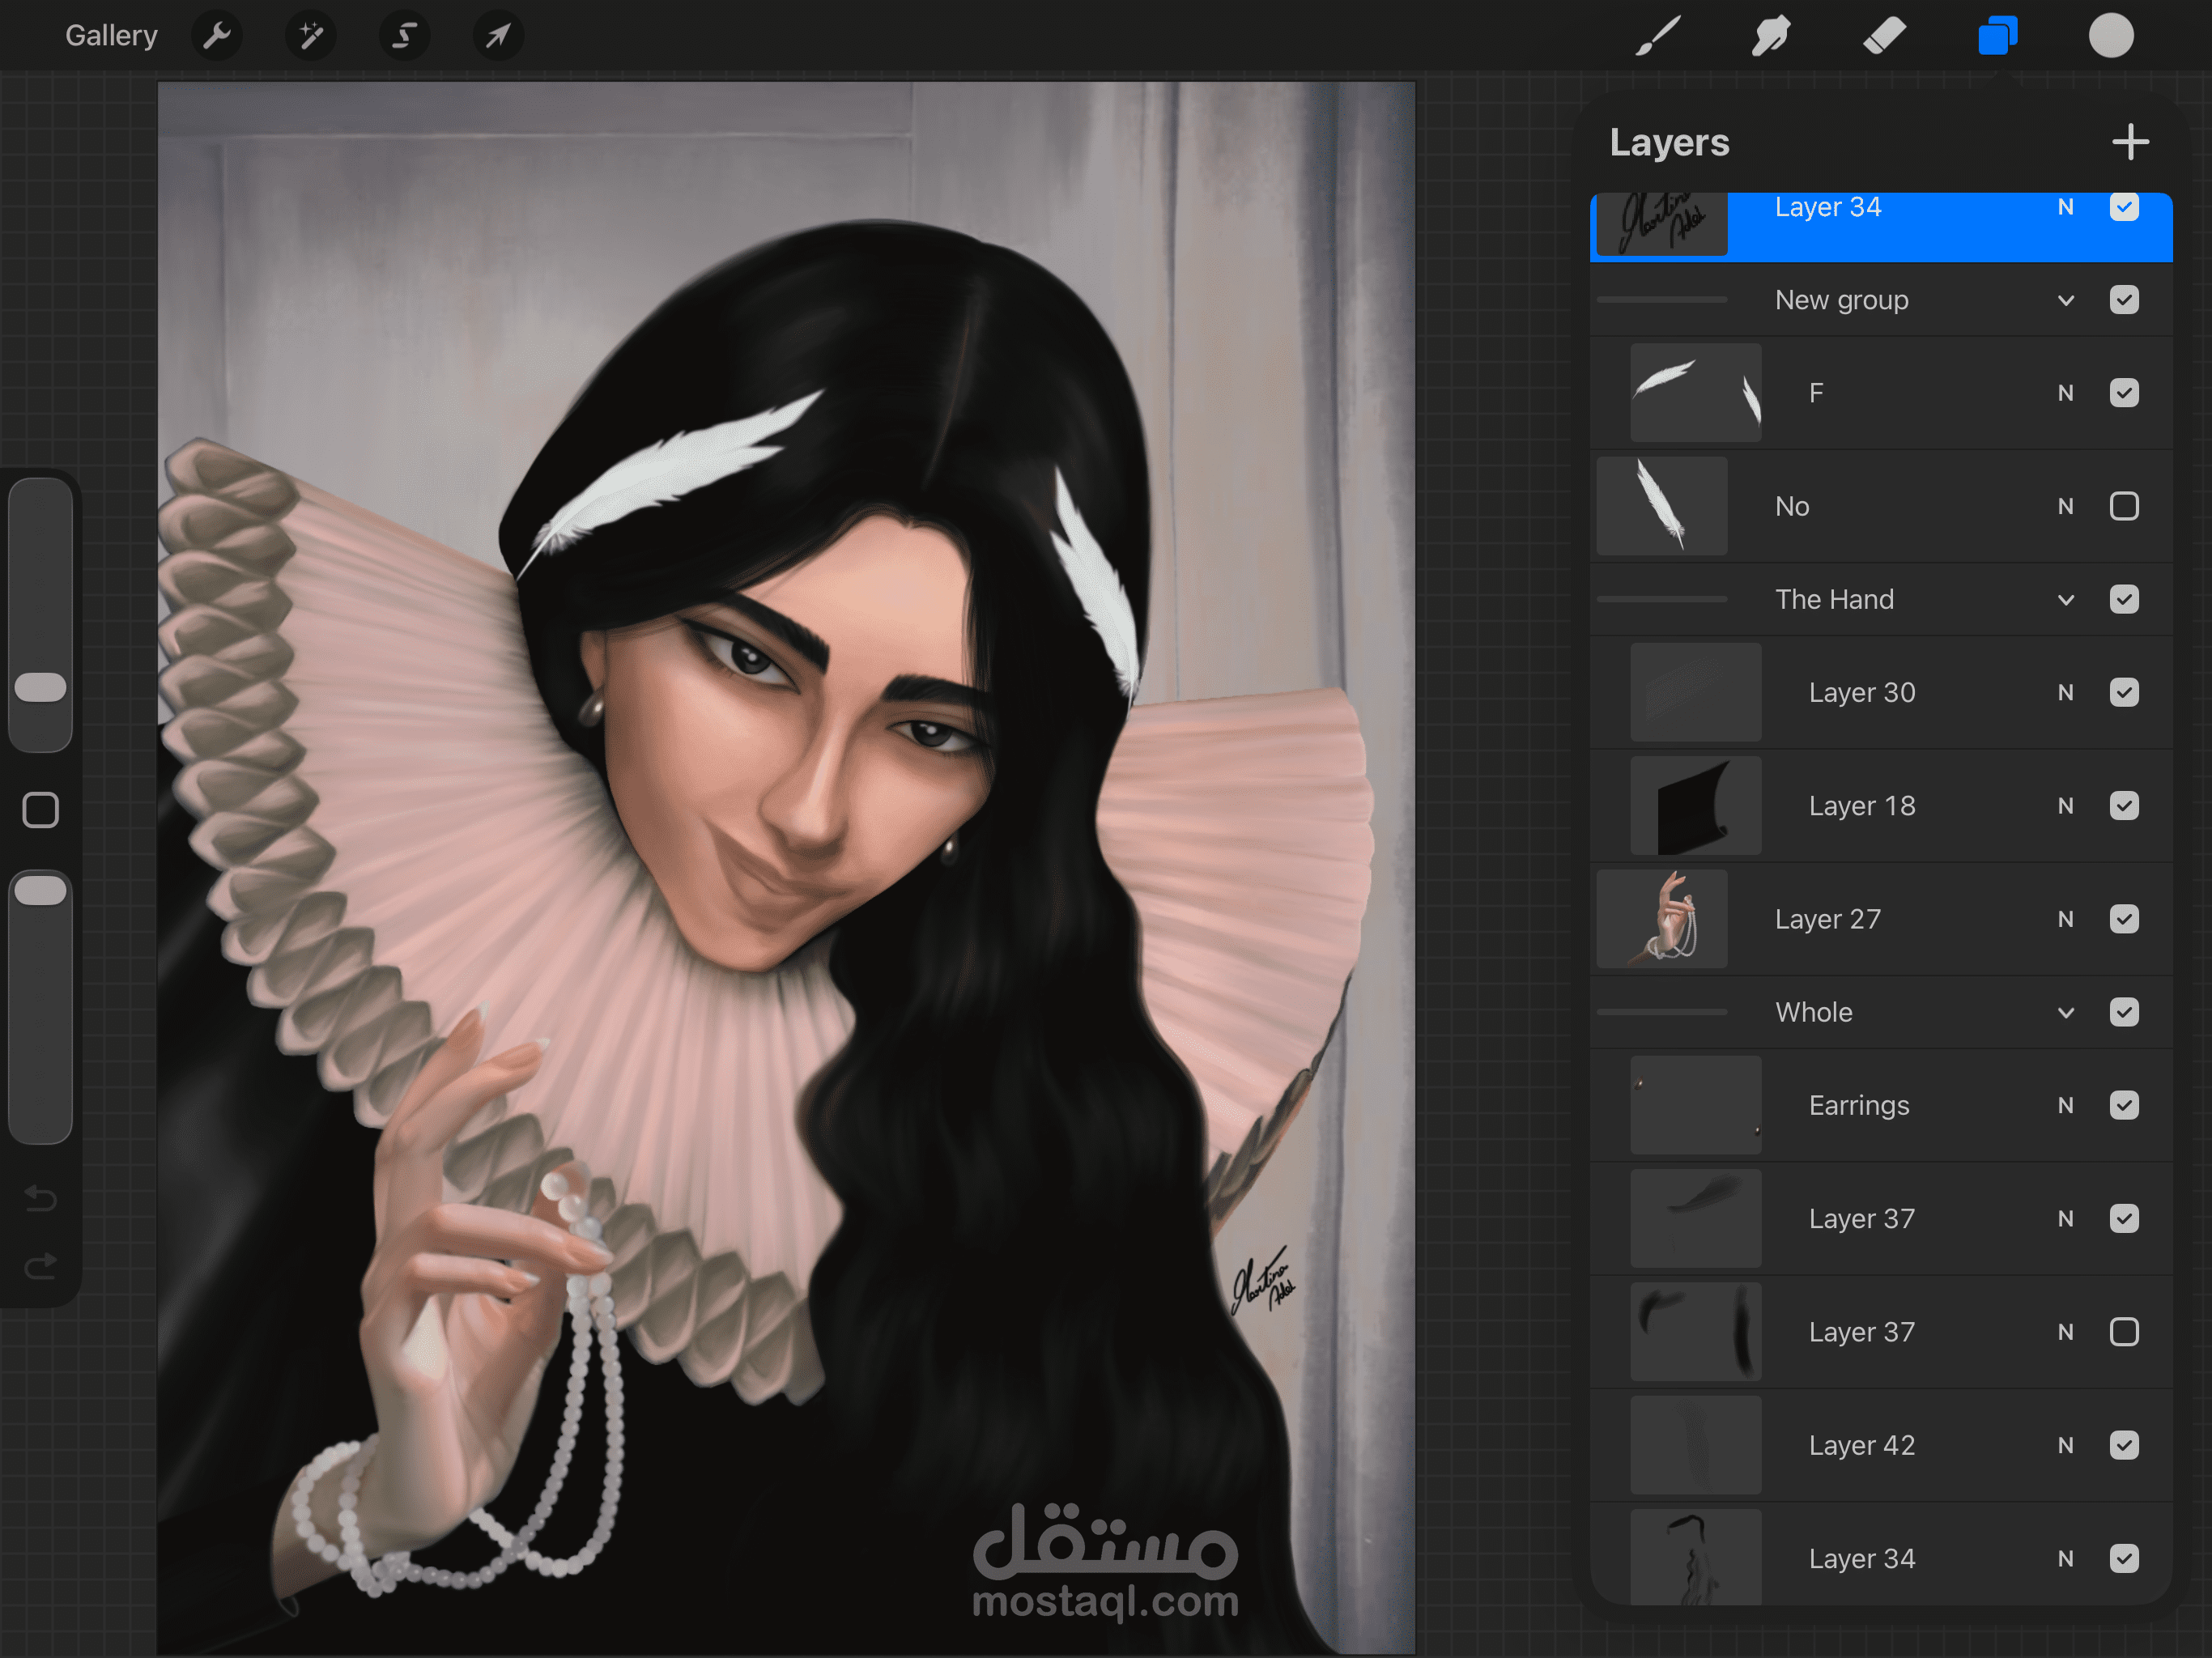Activate the Transform arrow tool
Viewport: 2212px width, 1658px height.
pos(498,36)
